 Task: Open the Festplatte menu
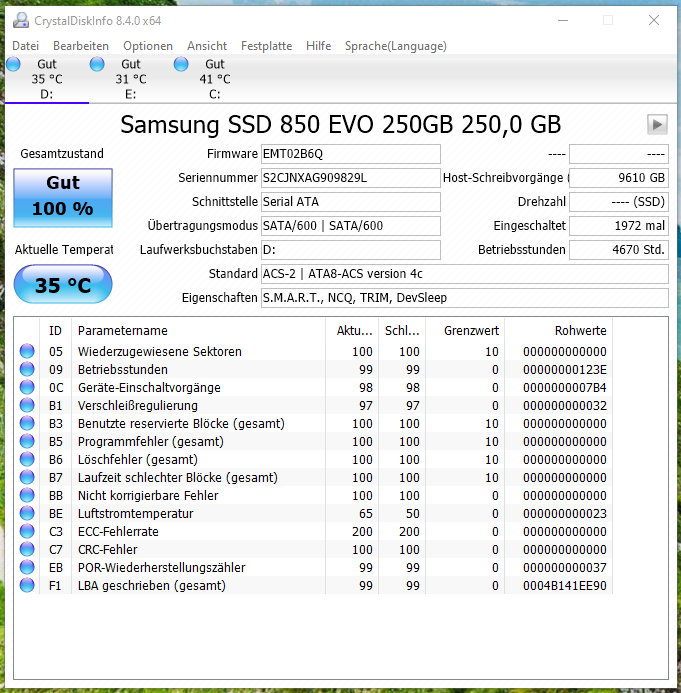(x=266, y=46)
